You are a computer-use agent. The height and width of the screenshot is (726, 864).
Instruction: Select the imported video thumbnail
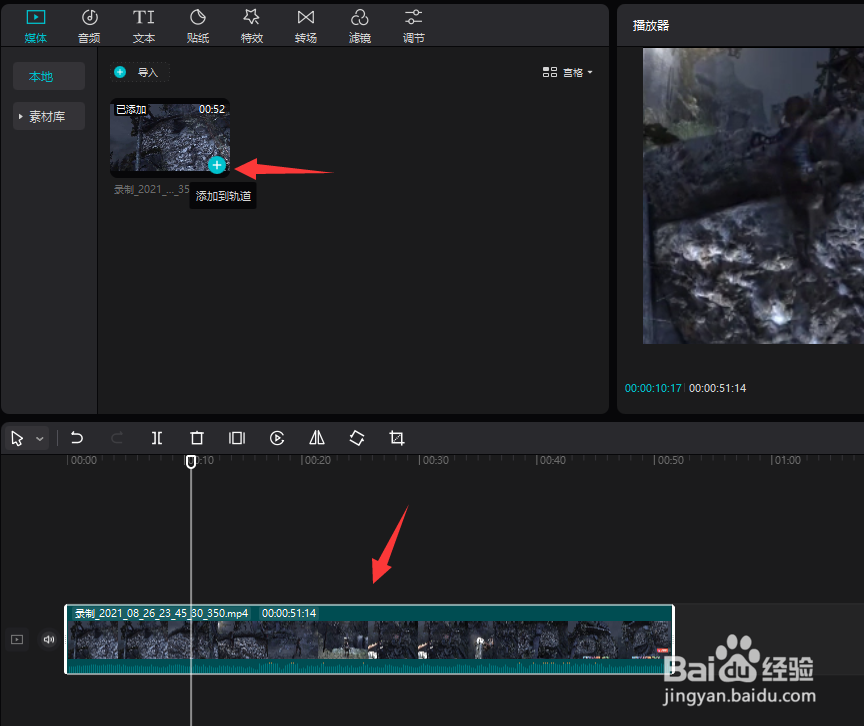click(x=170, y=137)
